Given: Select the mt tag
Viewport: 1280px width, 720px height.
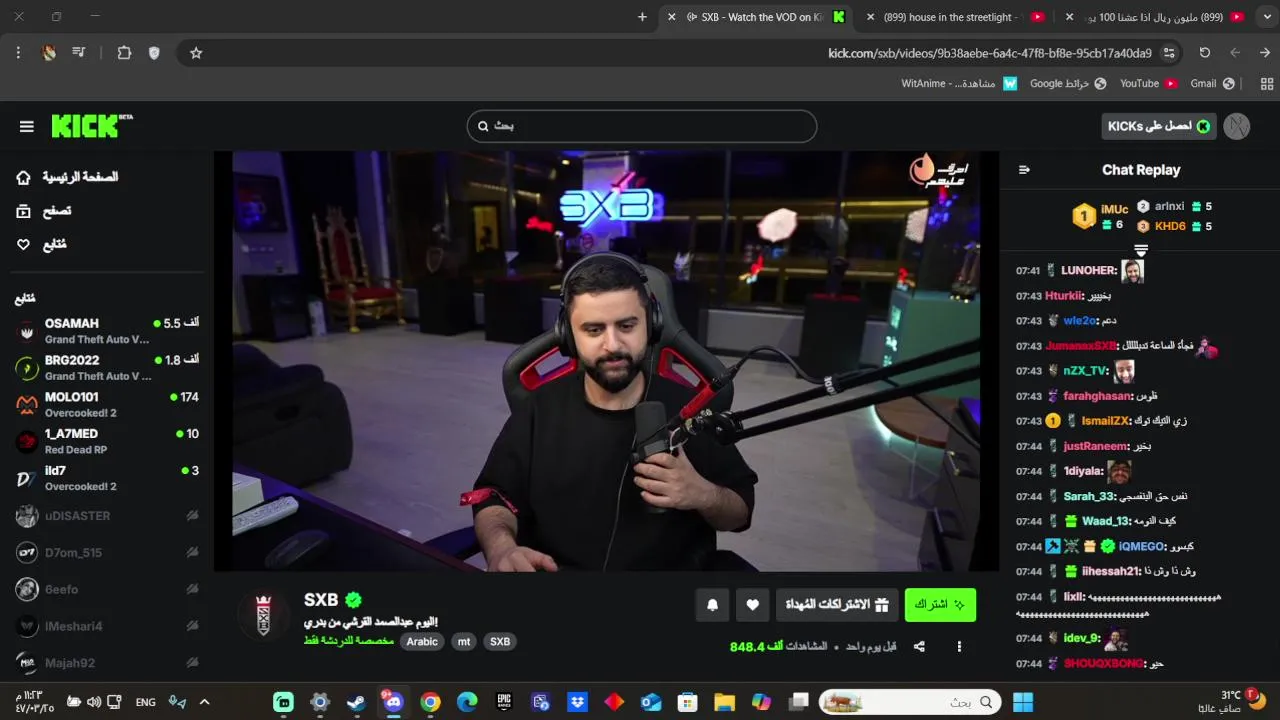Looking at the screenshot, I should (464, 642).
